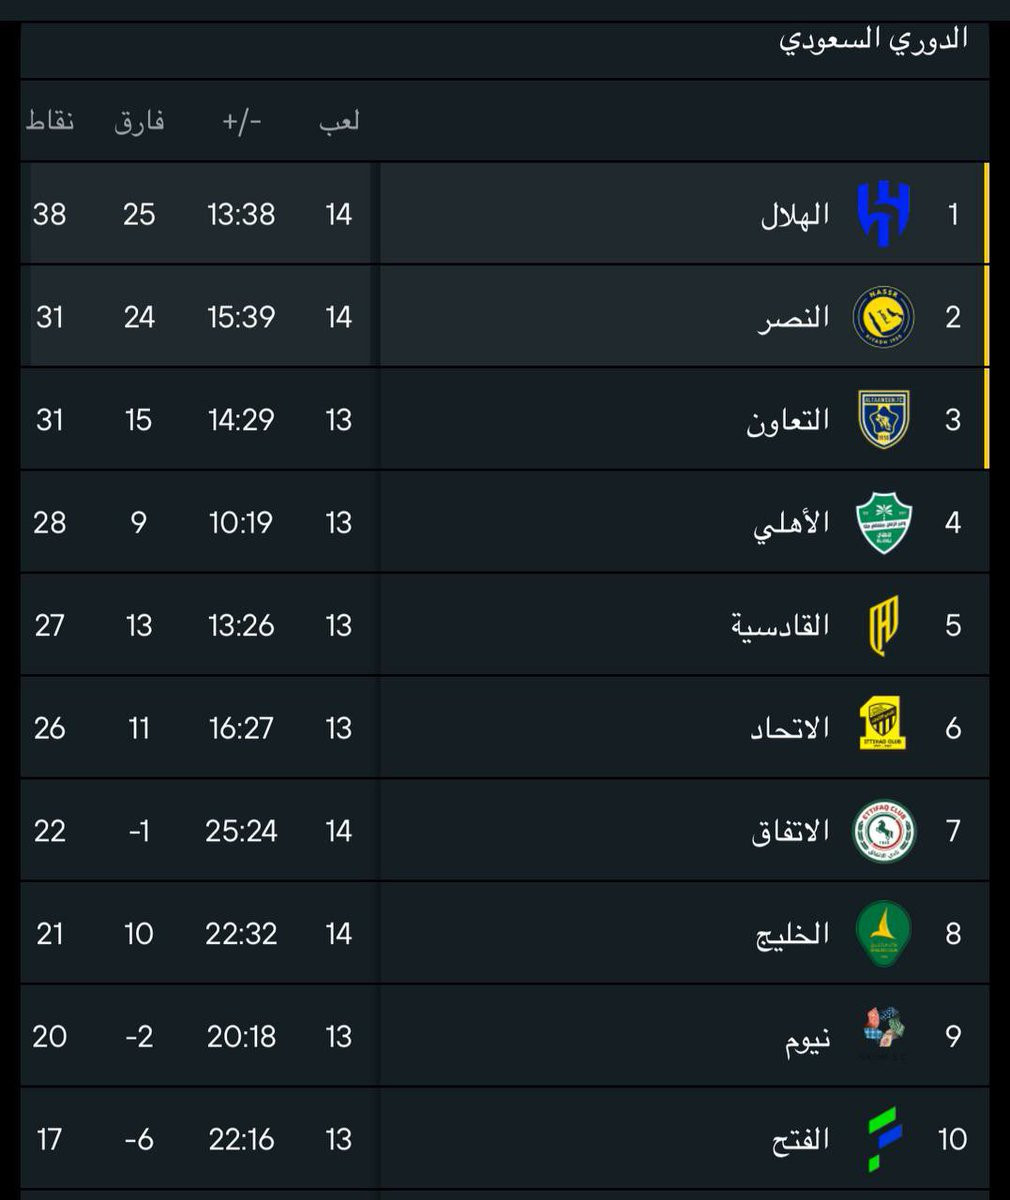Click the +/- goals column header

click(241, 122)
